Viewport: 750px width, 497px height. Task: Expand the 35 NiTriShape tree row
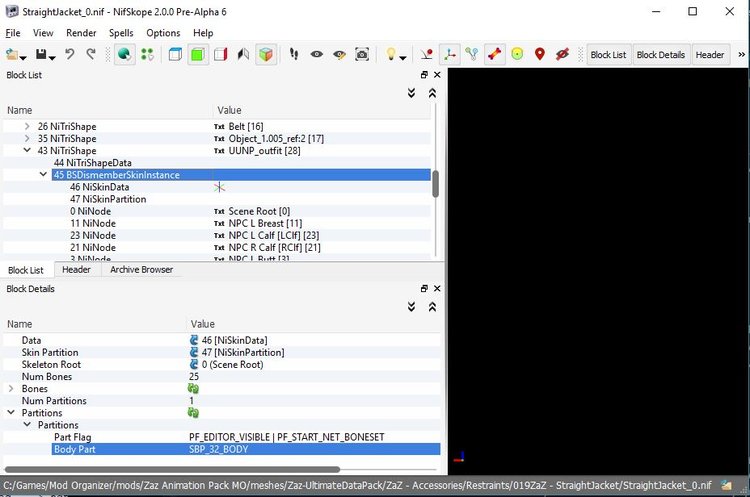(27, 138)
